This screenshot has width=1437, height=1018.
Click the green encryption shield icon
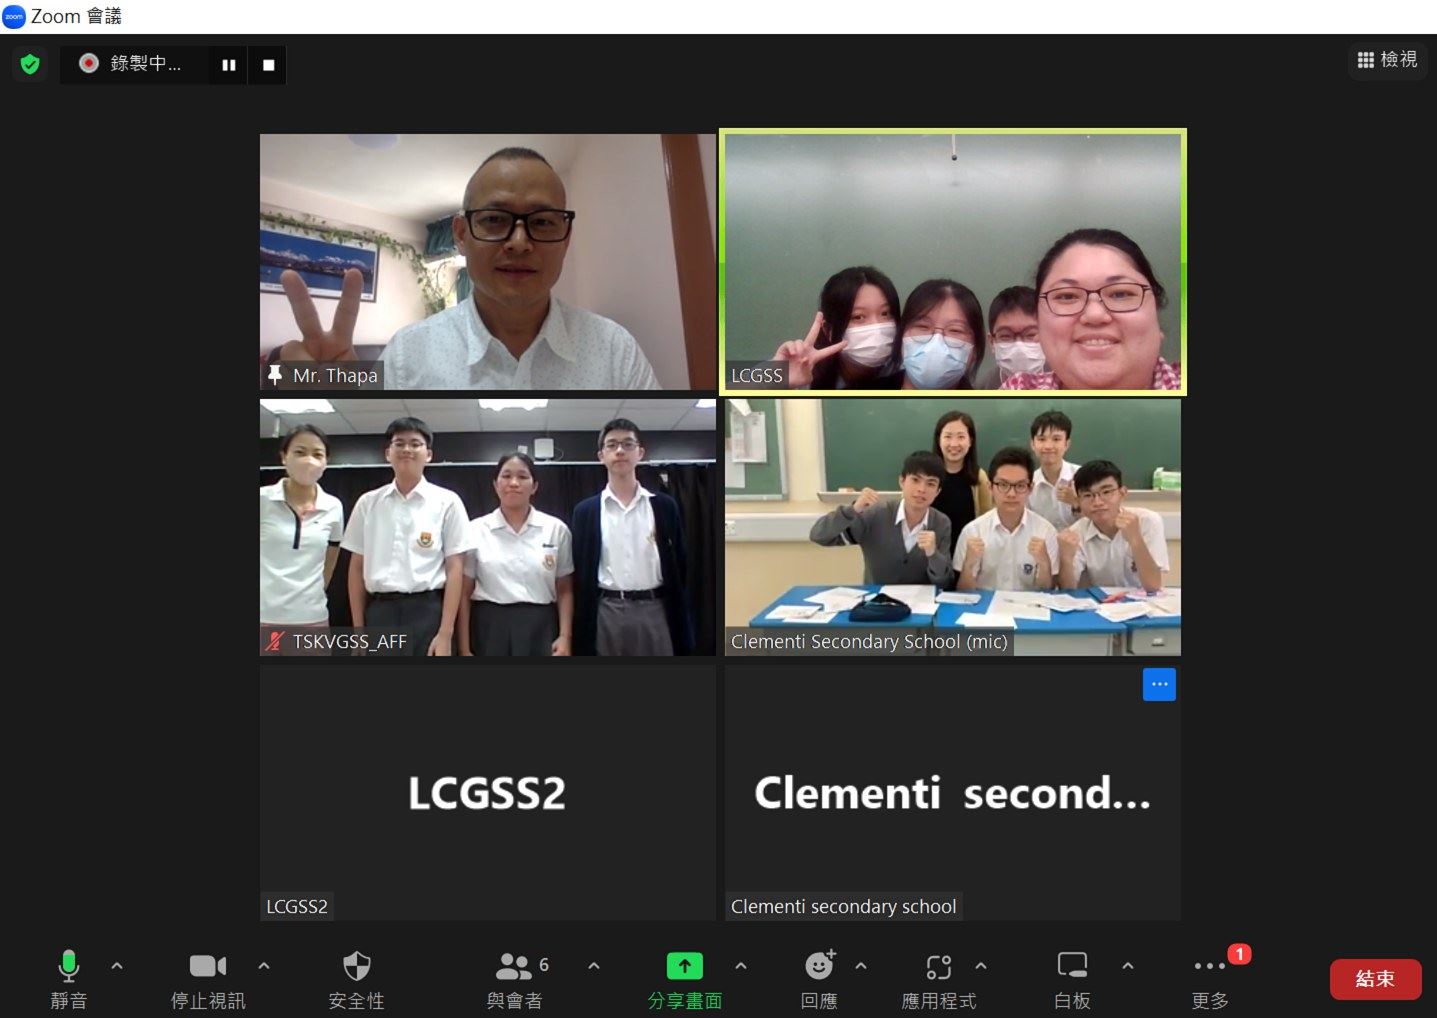pos(30,64)
